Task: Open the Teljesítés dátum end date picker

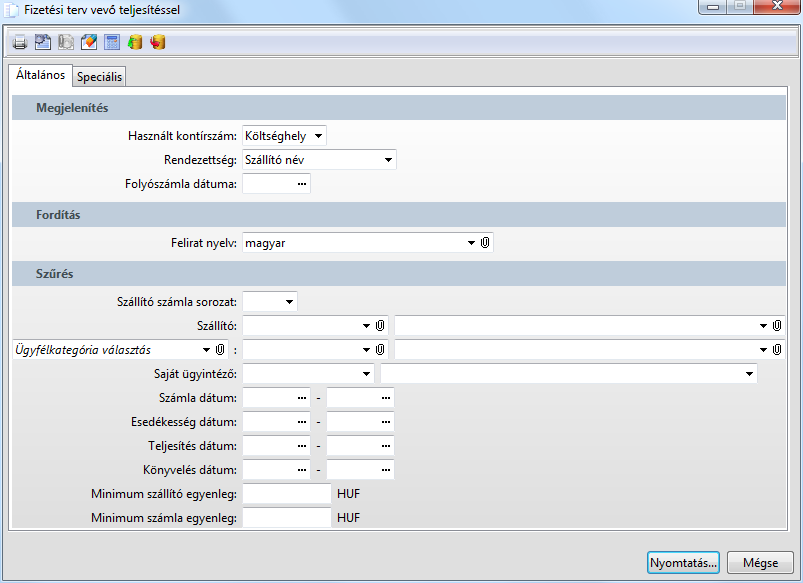Action: coord(386,446)
